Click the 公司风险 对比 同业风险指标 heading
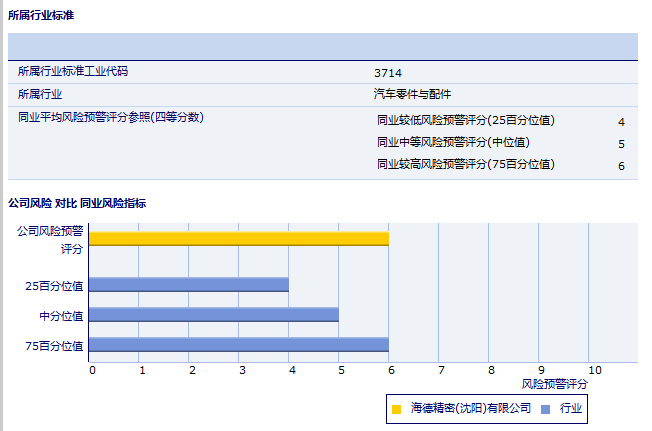The image size is (652, 431). [77, 203]
